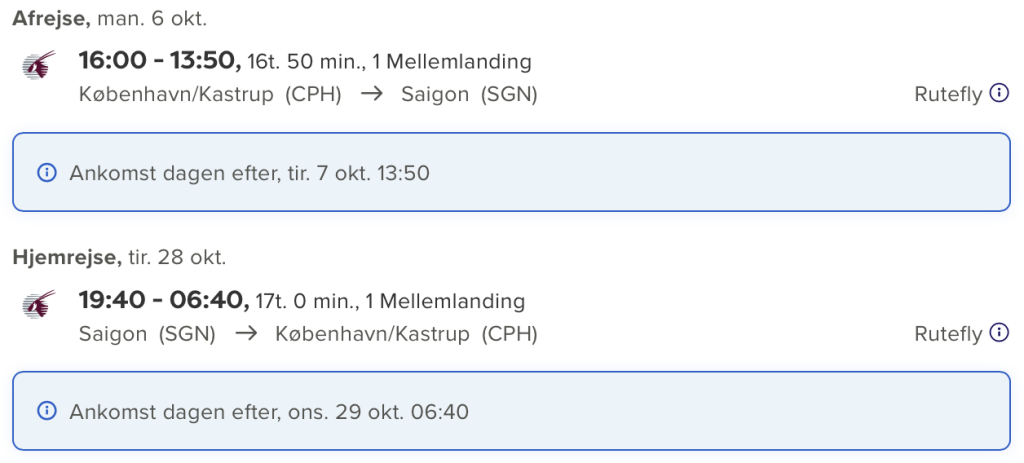Click the 'Ankomst dagen efter, tir. 7 okt.' notice
Image resolution: width=1024 pixels, height=463 pixels.
pyautogui.click(x=511, y=172)
